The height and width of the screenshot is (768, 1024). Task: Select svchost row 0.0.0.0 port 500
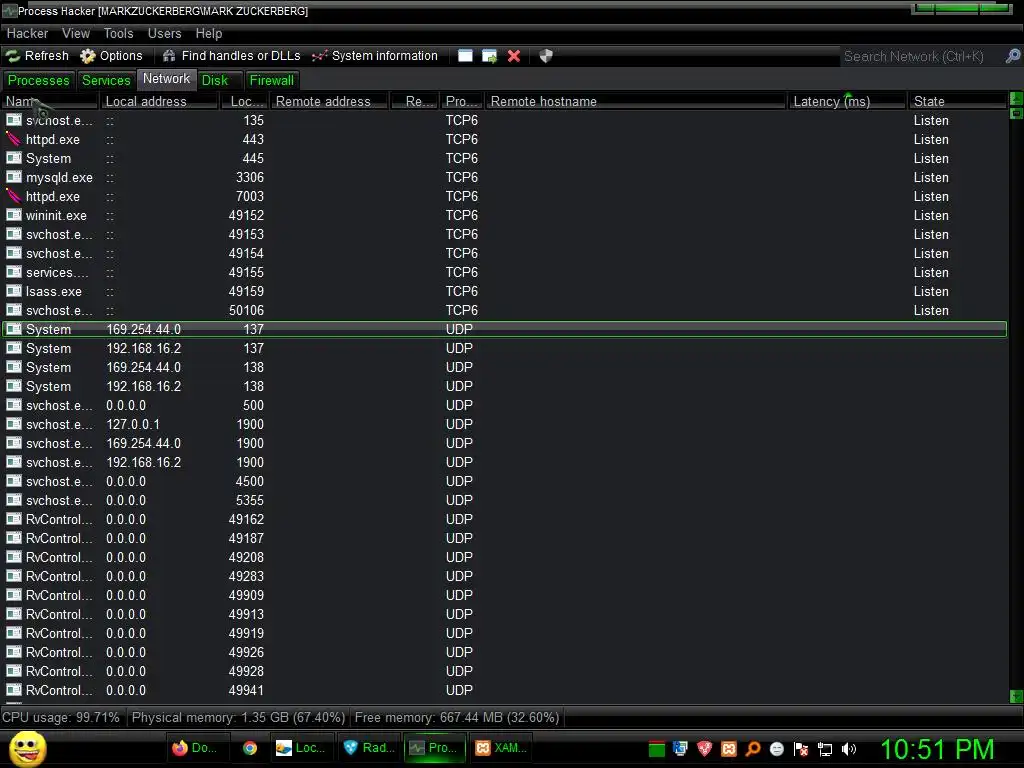504,405
